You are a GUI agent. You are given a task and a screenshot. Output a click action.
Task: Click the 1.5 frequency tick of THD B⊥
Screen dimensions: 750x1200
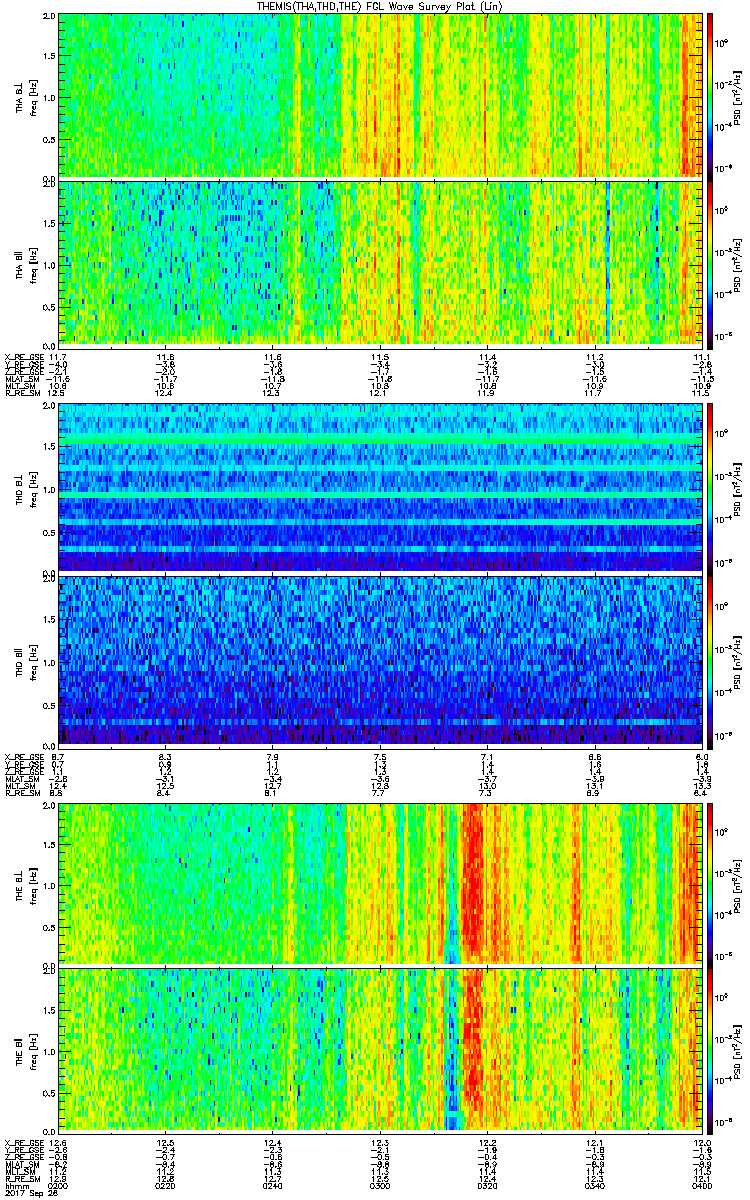[x=48, y=448]
